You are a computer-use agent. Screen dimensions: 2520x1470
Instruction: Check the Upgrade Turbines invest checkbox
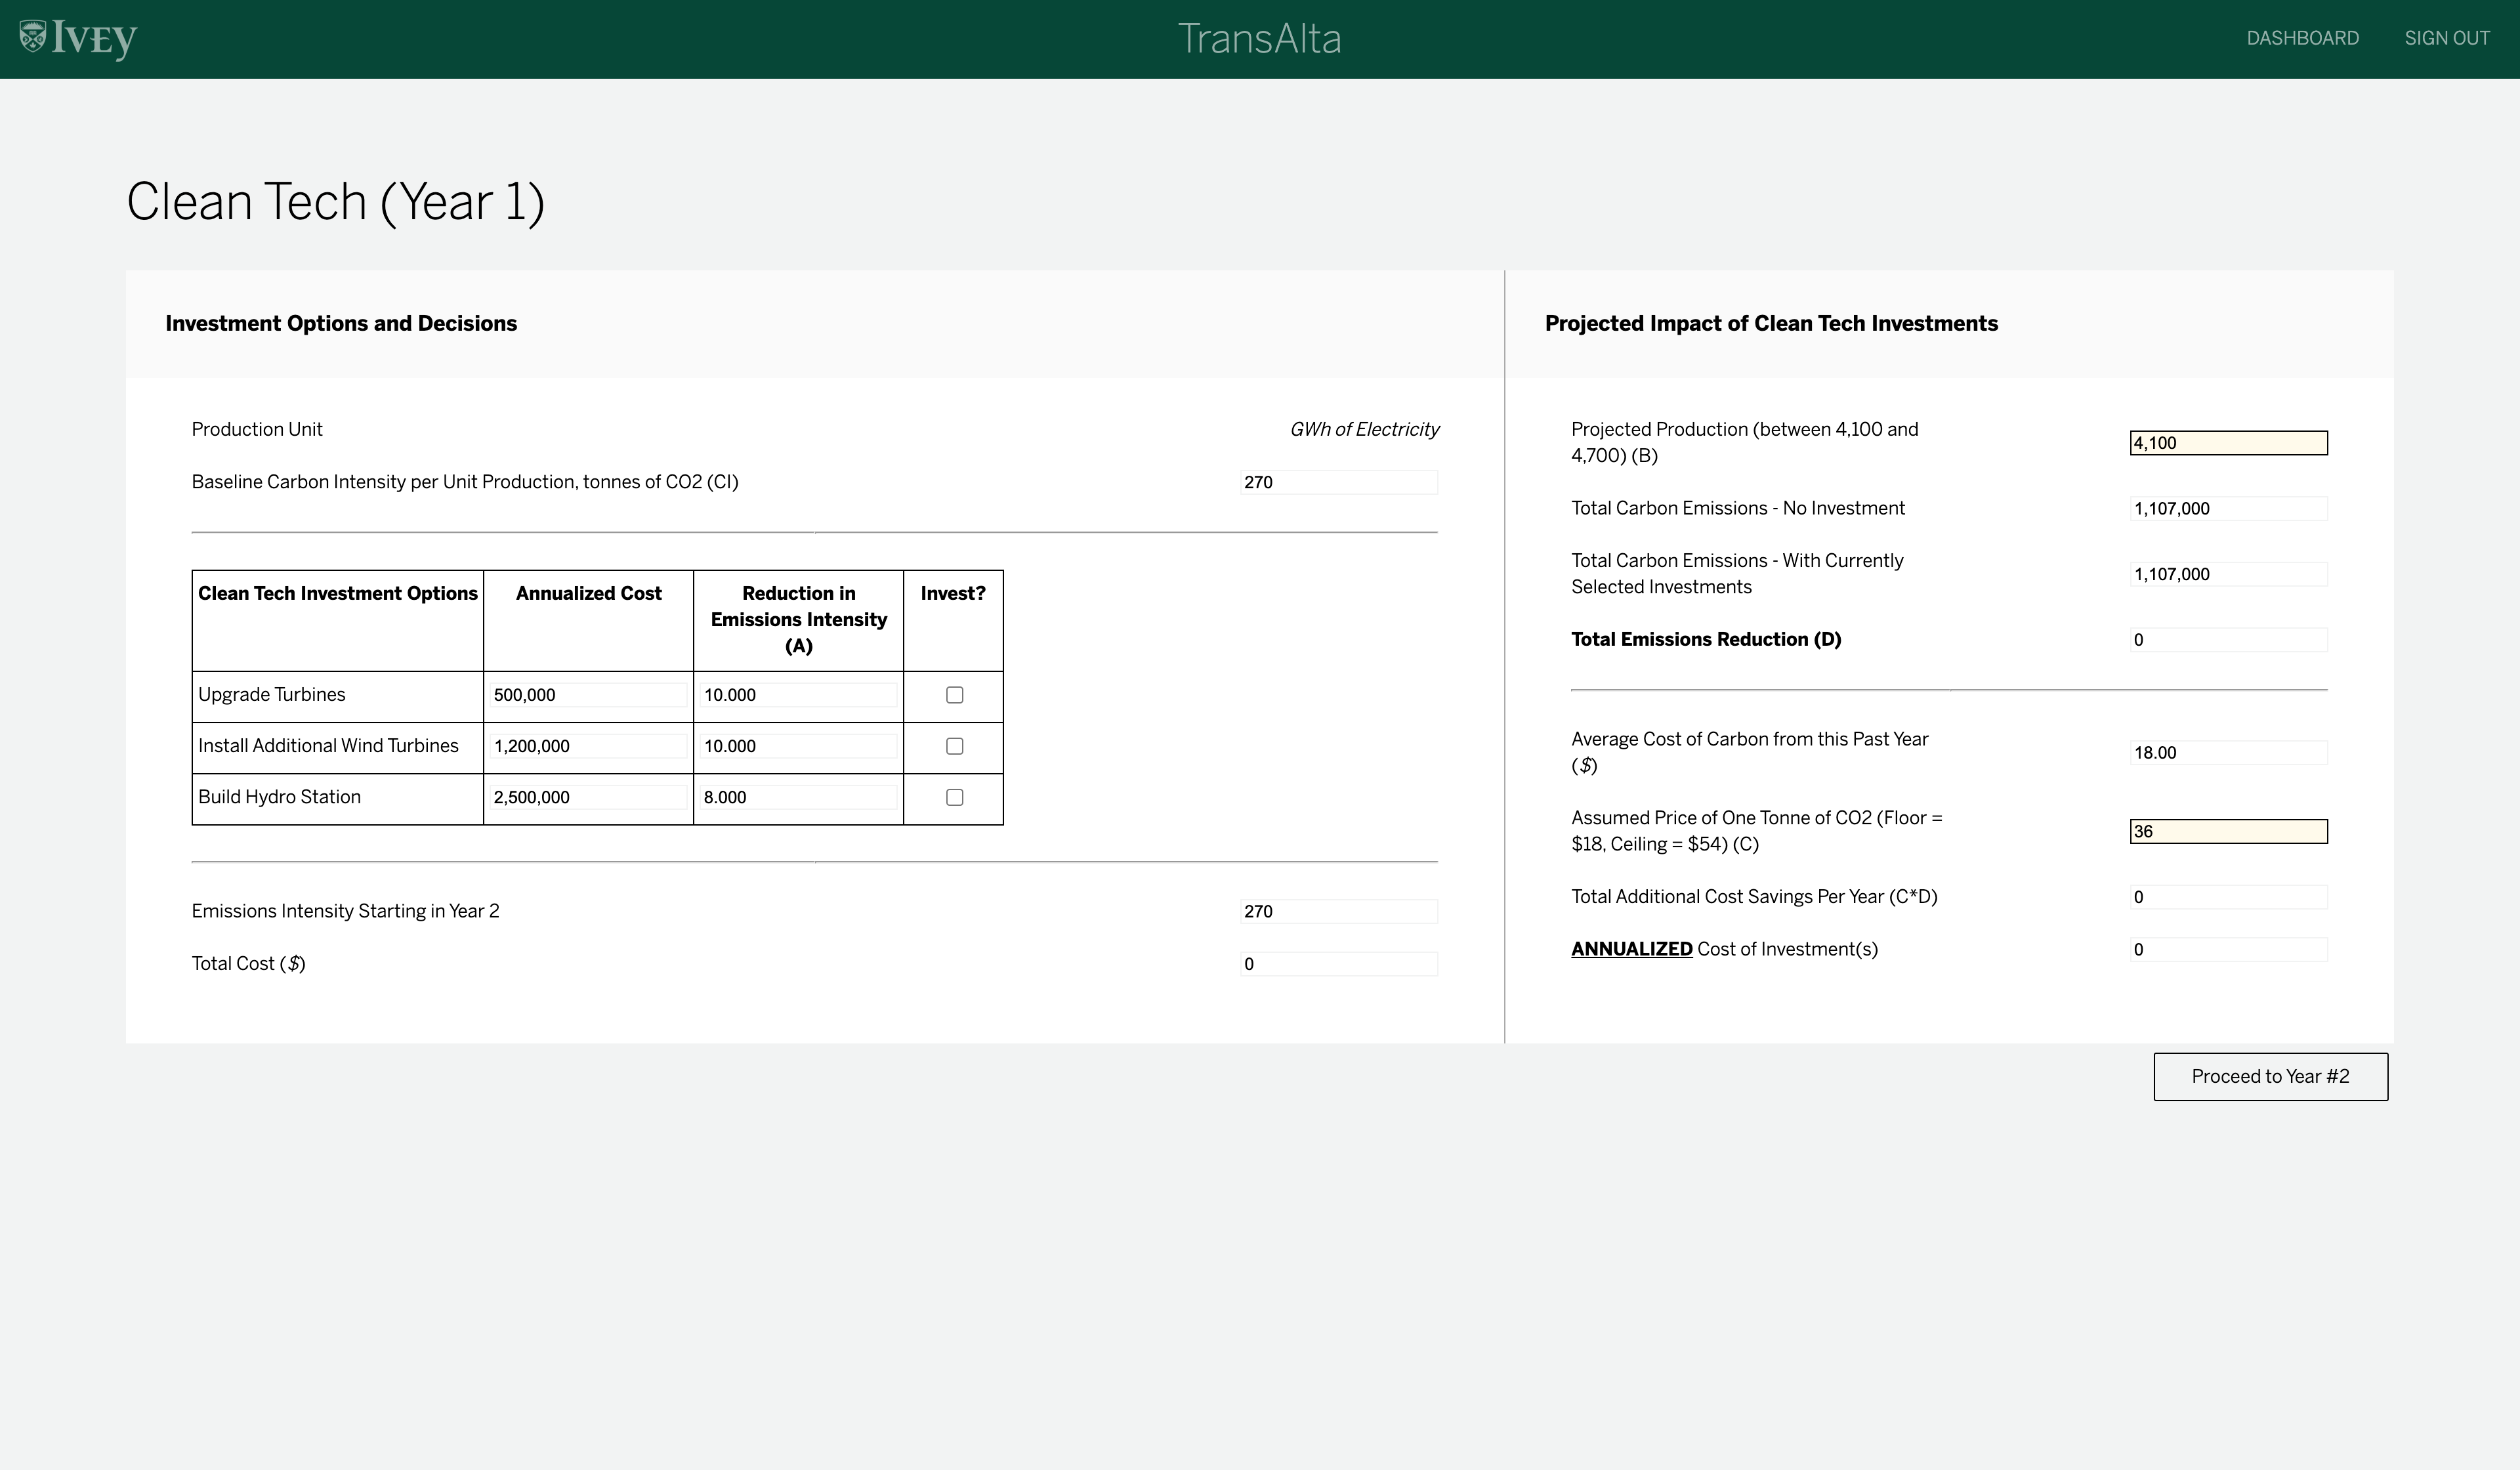954,695
